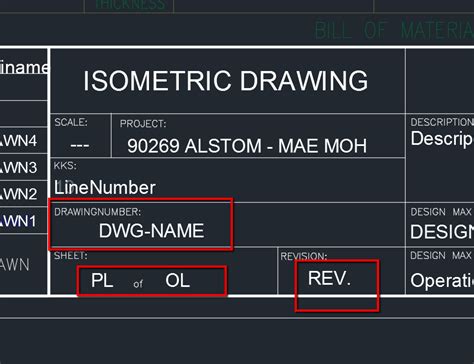Click the KKS: label
Viewport: 474px width, 364px height.
[65, 165]
